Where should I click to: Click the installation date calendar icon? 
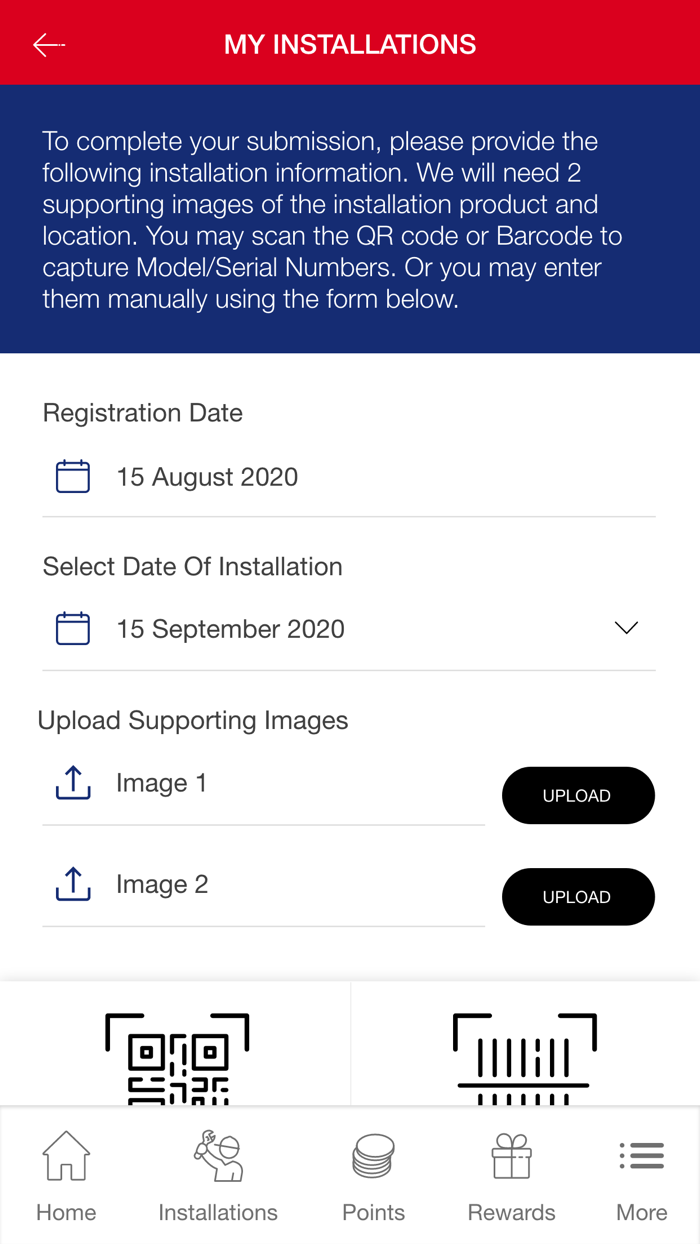(x=72, y=629)
